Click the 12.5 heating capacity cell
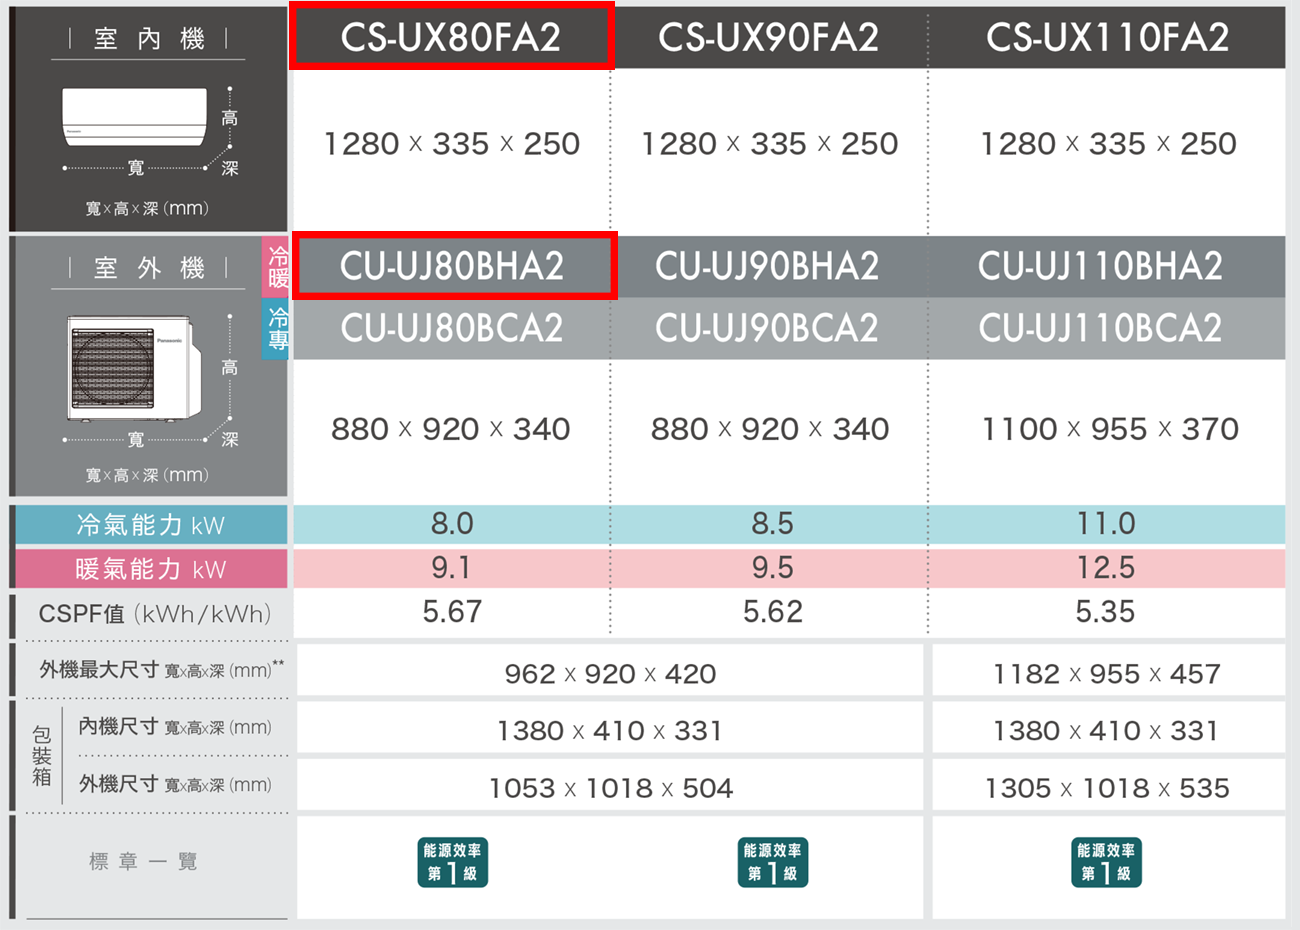Image resolution: width=1300 pixels, height=930 pixels. click(1105, 568)
